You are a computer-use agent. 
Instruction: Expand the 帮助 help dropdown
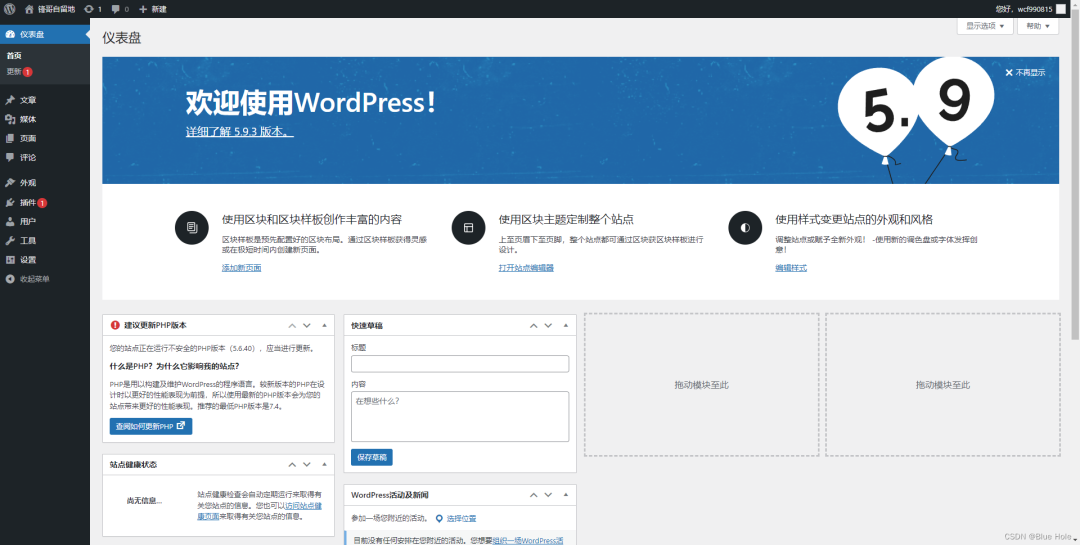1037,26
